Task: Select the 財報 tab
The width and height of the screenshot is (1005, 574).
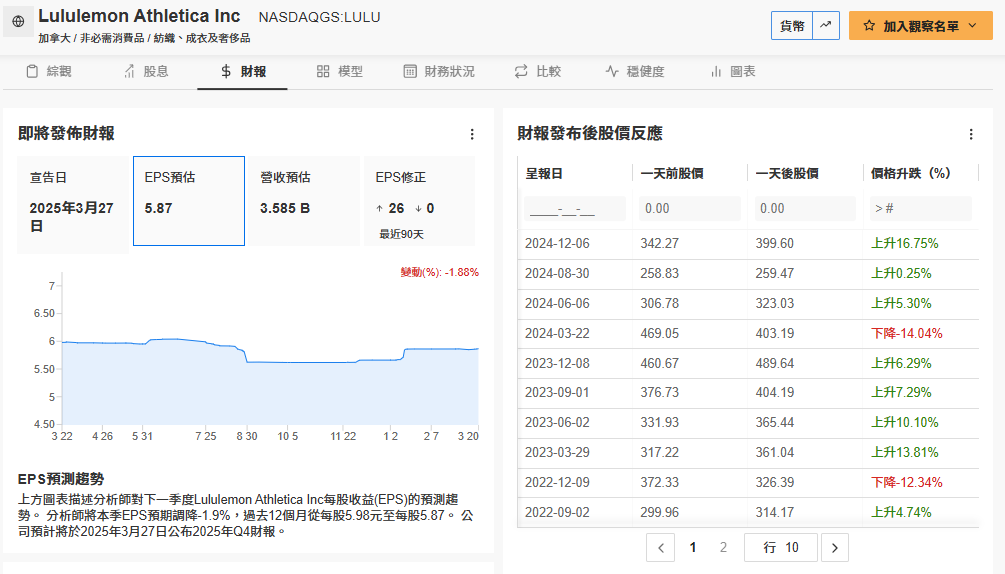Action: 243,71
